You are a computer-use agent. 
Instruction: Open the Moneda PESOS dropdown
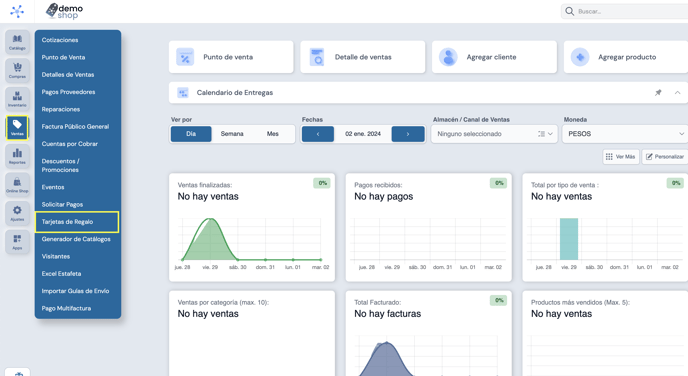click(x=626, y=134)
